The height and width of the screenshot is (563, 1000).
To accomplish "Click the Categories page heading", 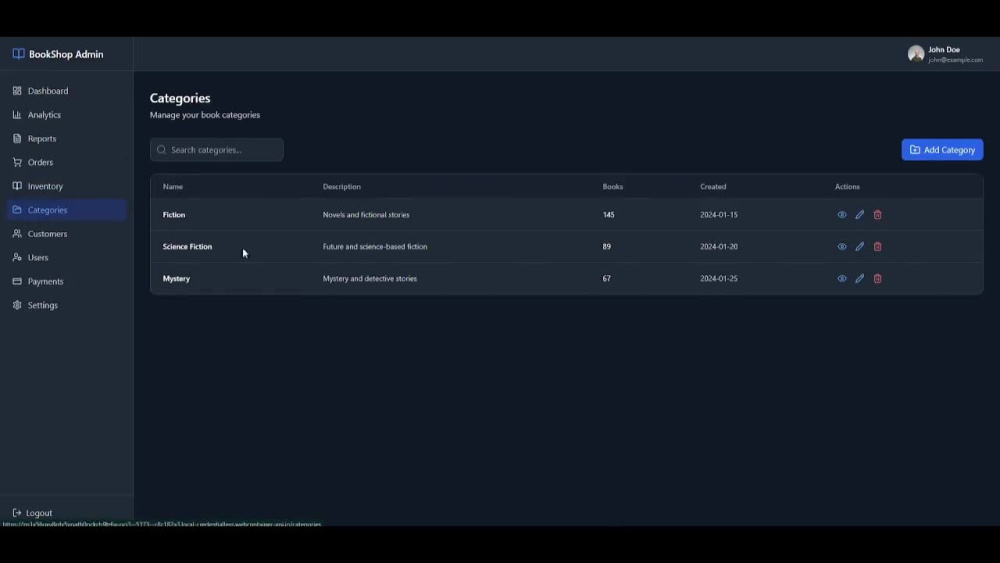I will (180, 98).
